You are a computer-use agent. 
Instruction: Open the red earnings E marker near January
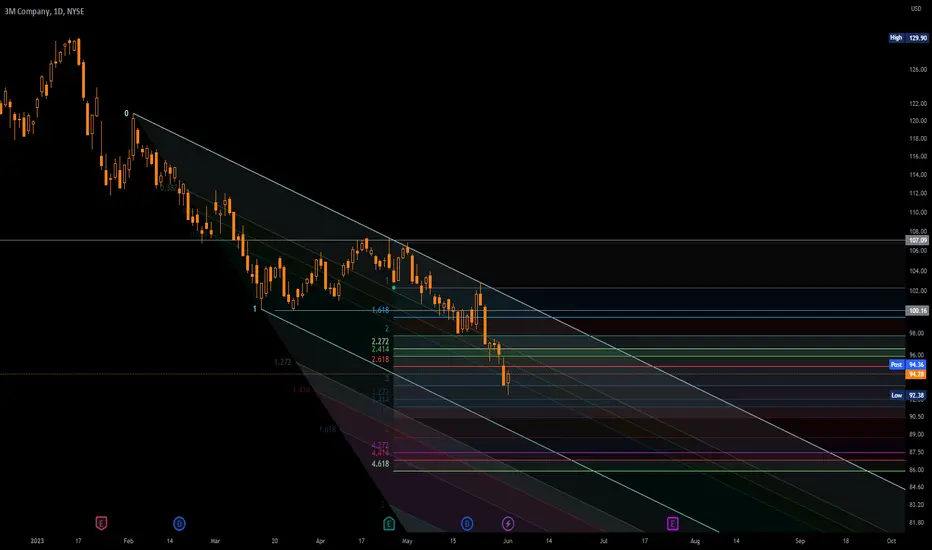102,524
